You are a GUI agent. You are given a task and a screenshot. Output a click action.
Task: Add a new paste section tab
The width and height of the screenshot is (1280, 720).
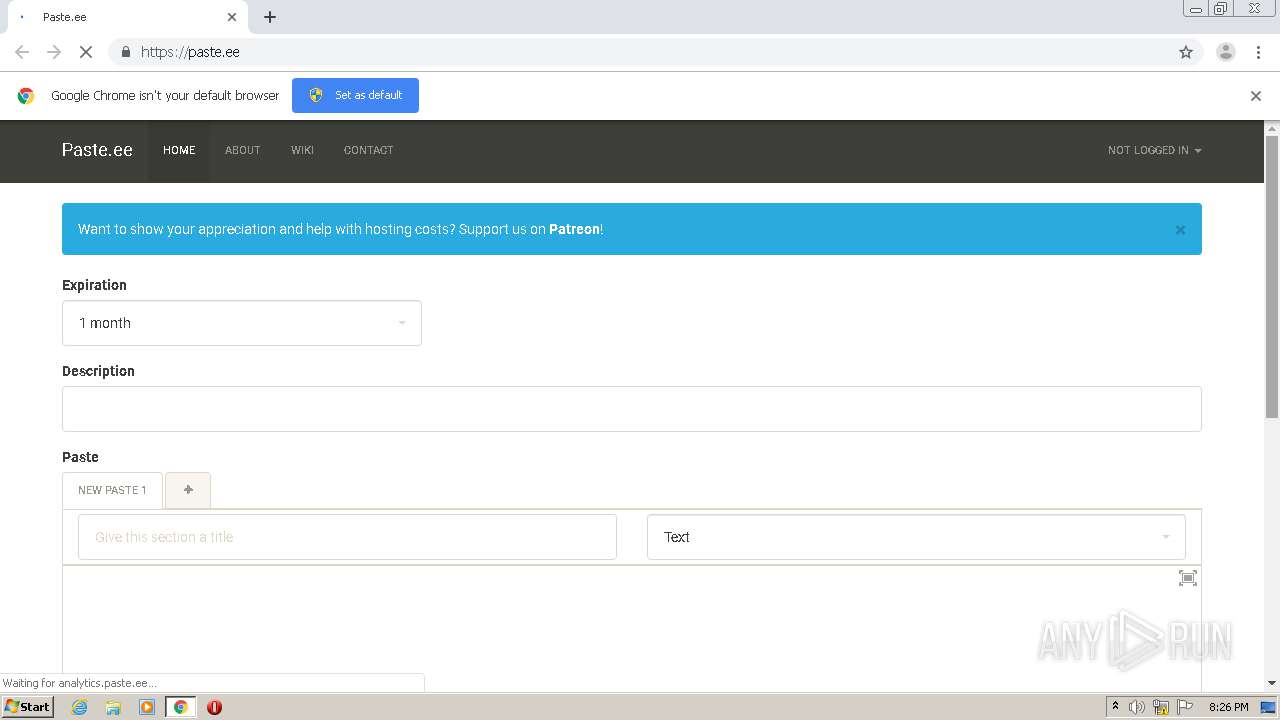(x=188, y=490)
